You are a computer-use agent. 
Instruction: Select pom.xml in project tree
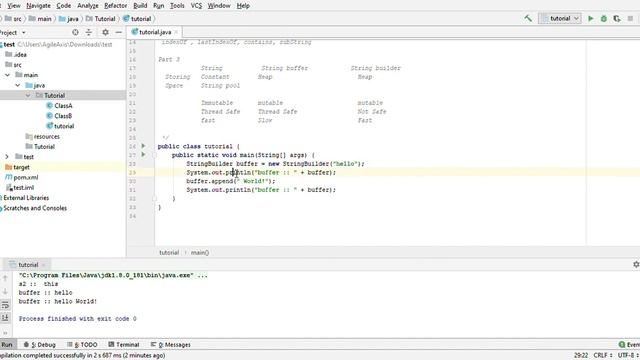tap(22, 177)
